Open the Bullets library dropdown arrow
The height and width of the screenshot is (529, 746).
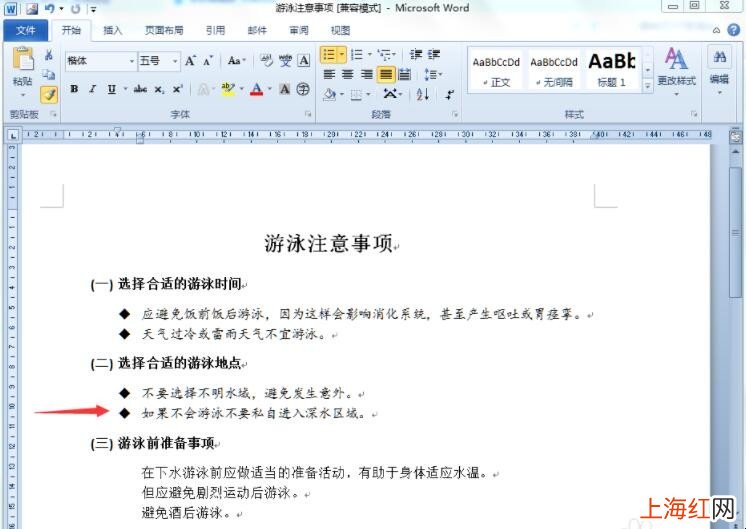click(x=342, y=54)
